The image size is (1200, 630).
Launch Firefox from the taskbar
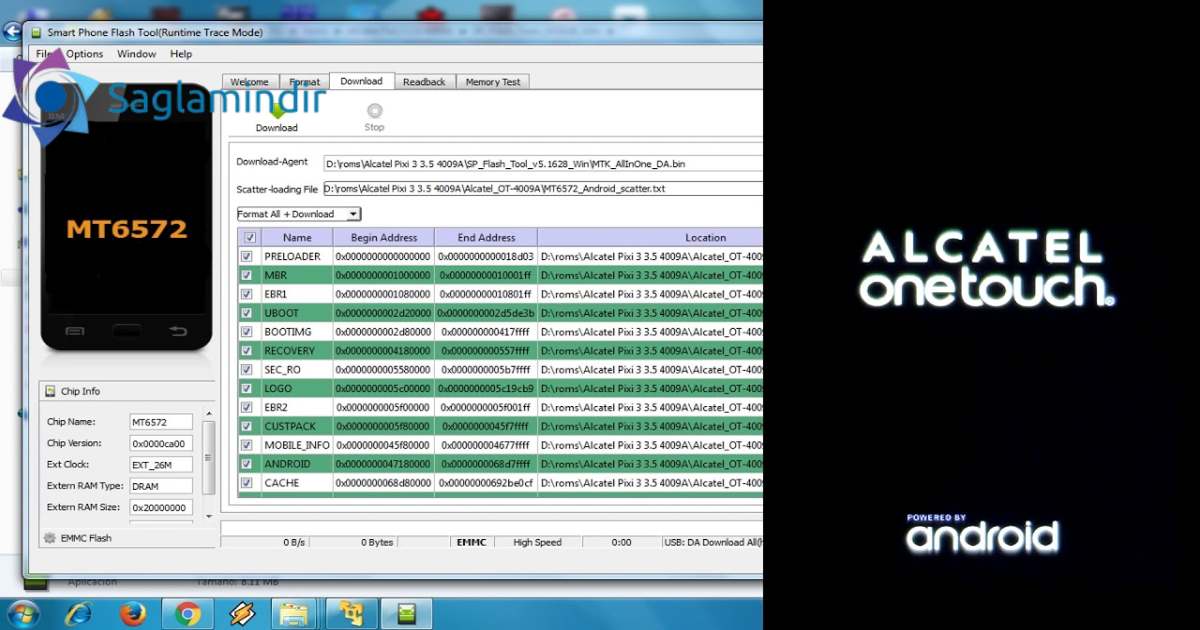point(132,613)
